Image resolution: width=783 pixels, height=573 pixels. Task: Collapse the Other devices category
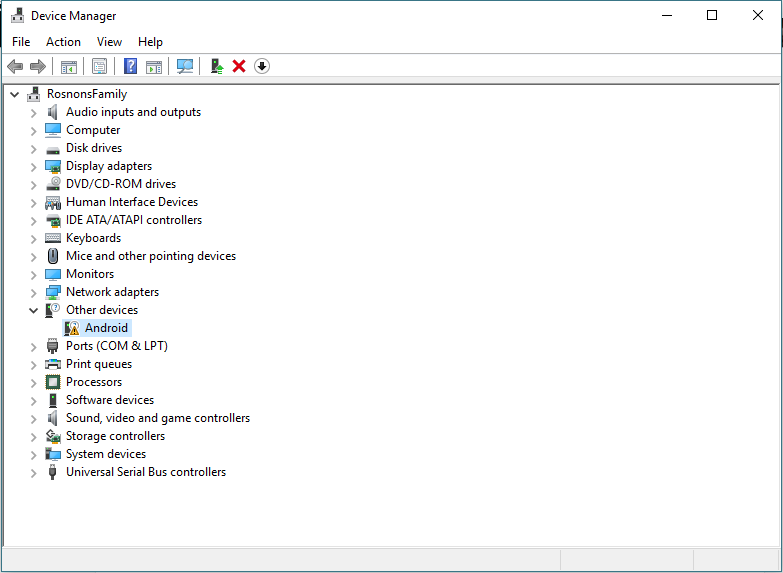(33, 310)
